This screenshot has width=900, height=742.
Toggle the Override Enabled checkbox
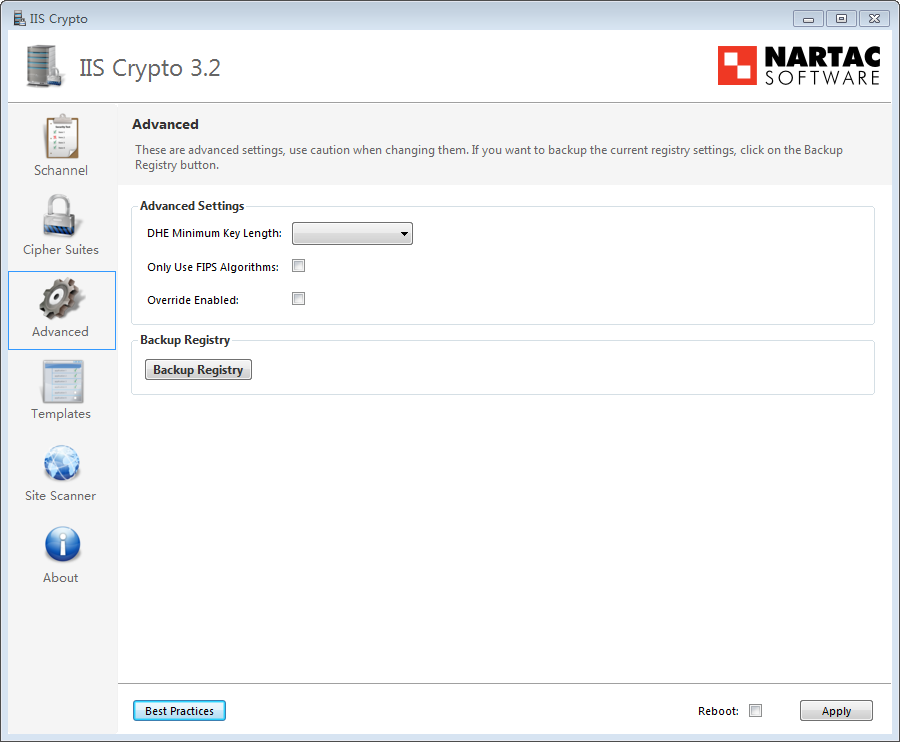tap(298, 298)
